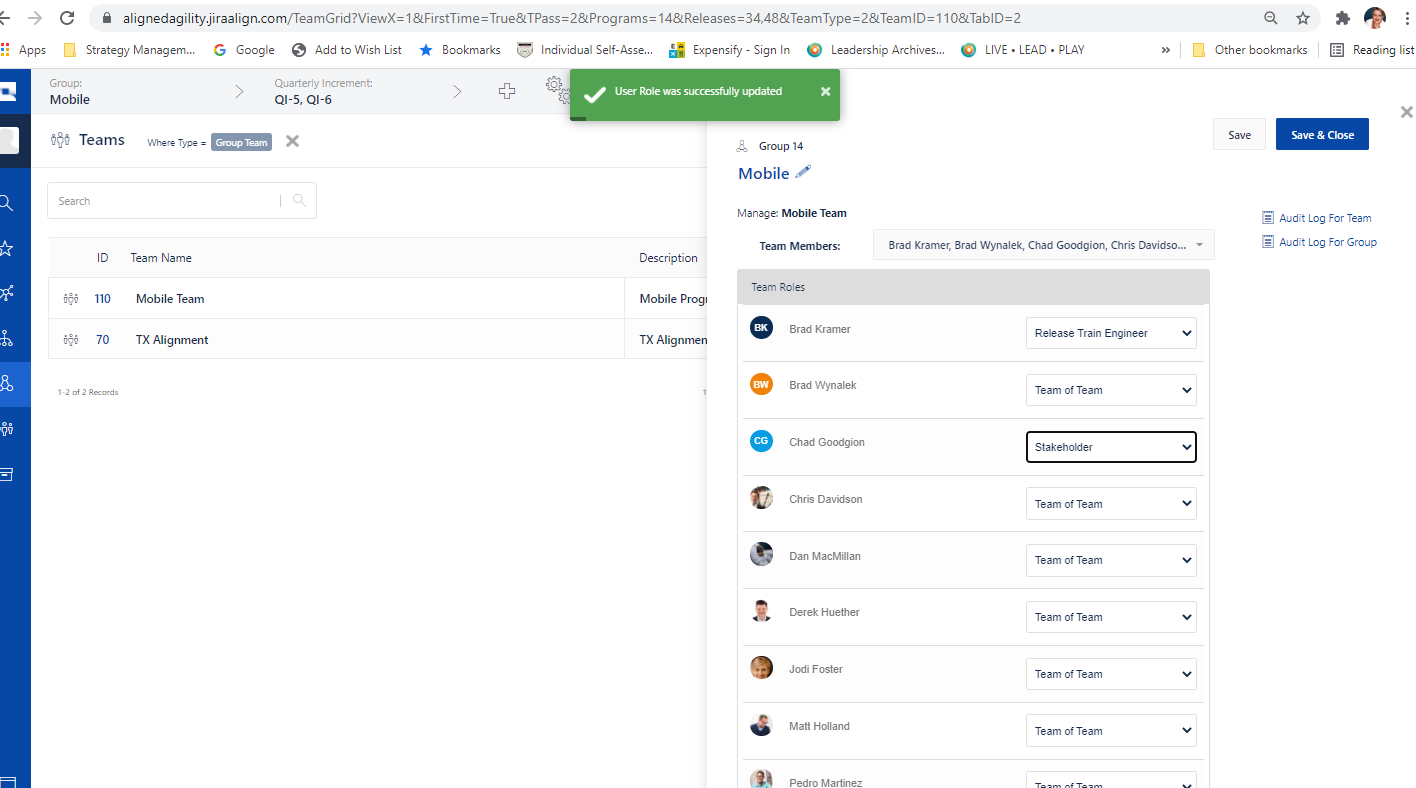Select the Mobile Group breadcrumb
The image size is (1416, 788).
(x=70, y=99)
